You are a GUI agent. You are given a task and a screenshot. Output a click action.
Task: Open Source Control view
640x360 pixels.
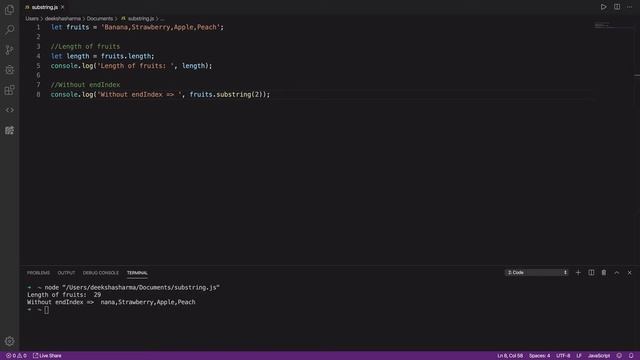point(9,50)
